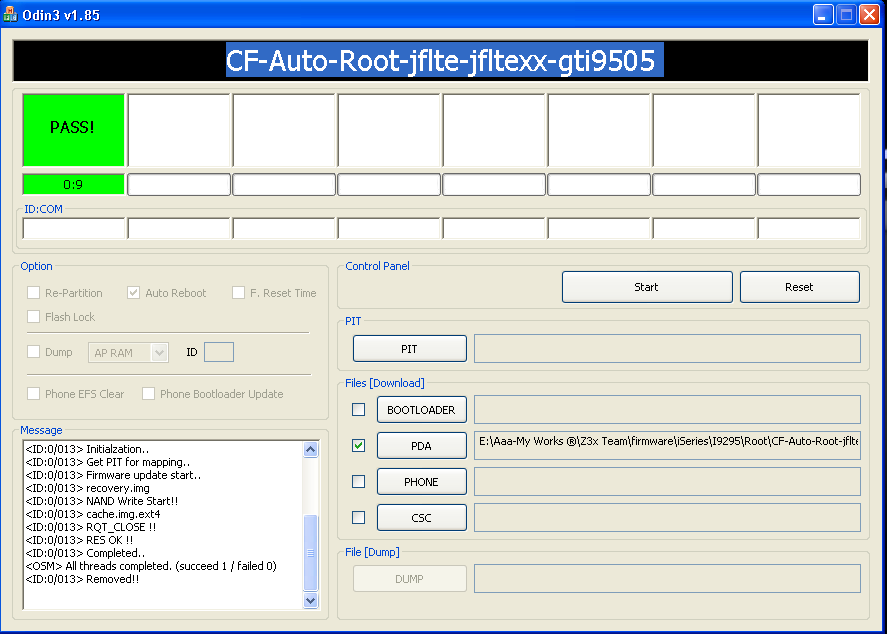
Task: Tick the PHONE checkbox
Action: pyautogui.click(x=358, y=481)
